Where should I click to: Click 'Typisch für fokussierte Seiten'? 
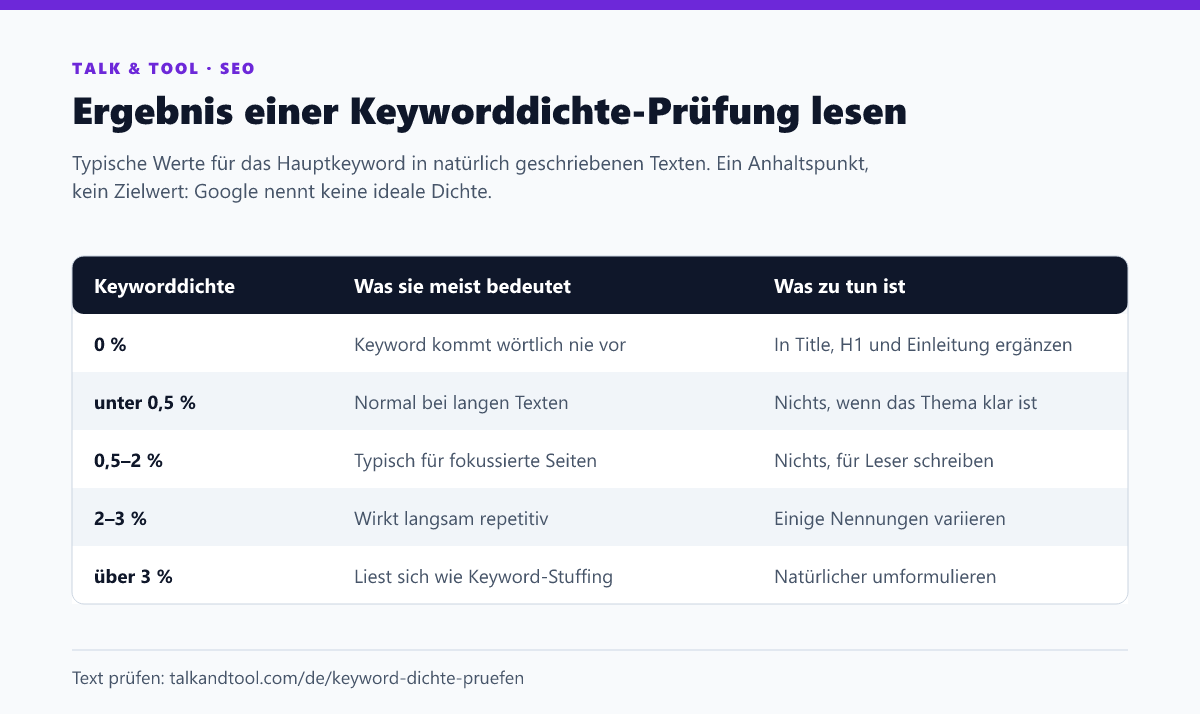pyautogui.click(x=475, y=461)
